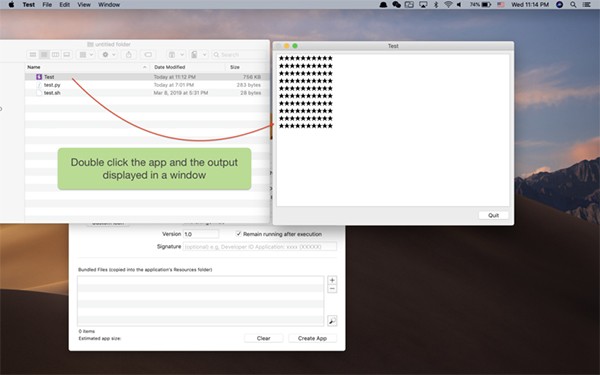Click the Bluetooth icon in menu bar
The height and width of the screenshot is (375, 600).
436,5
